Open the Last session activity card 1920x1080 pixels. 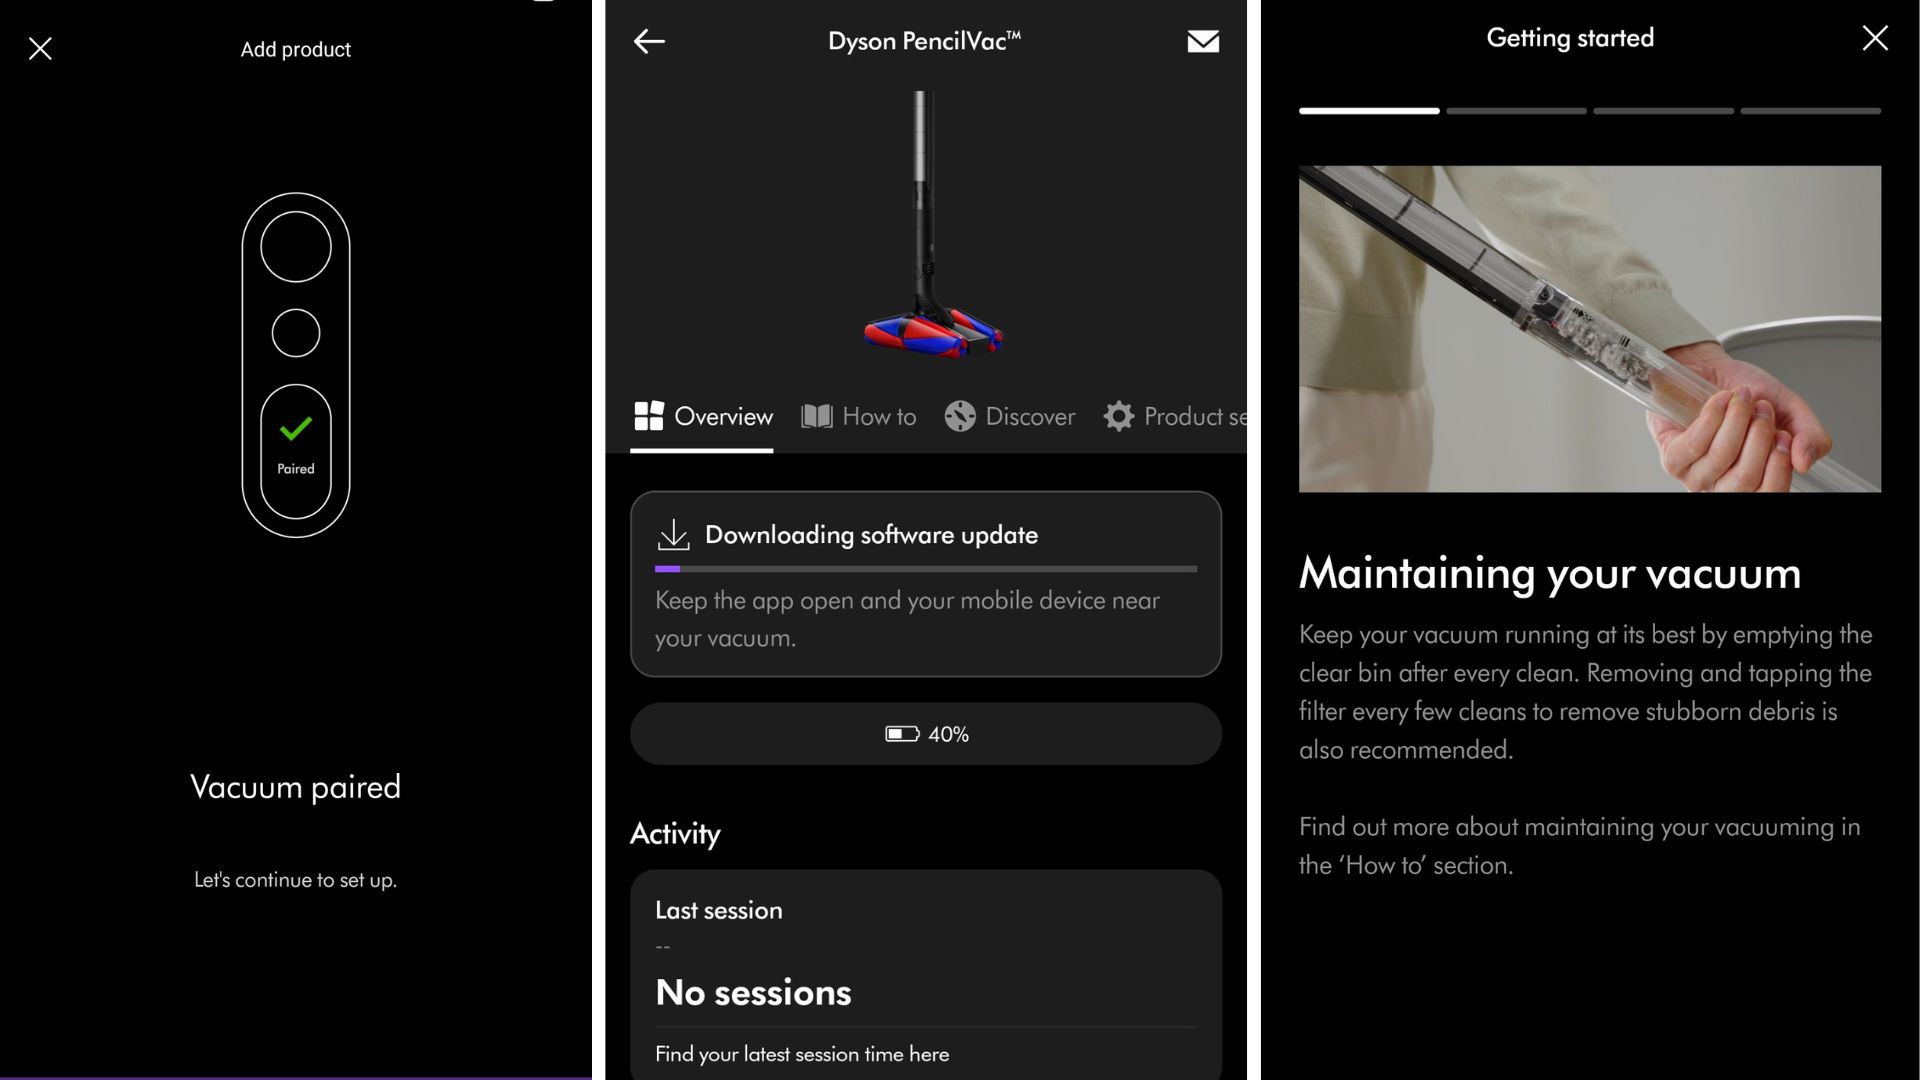pos(925,975)
